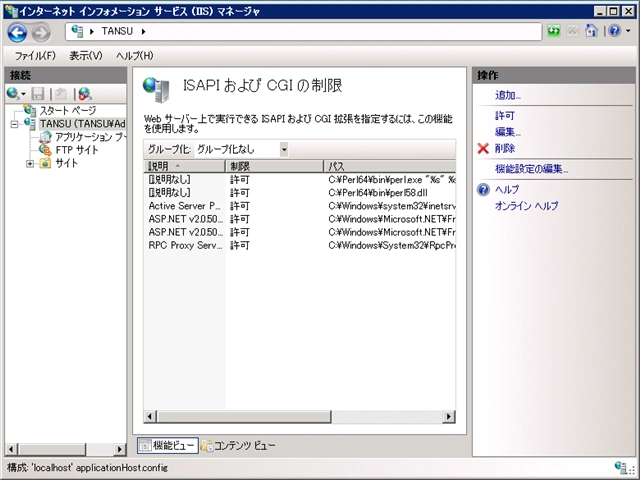The image size is (640, 480).
Task: Click the grey Forward navigation arrow
Action: 41,32
